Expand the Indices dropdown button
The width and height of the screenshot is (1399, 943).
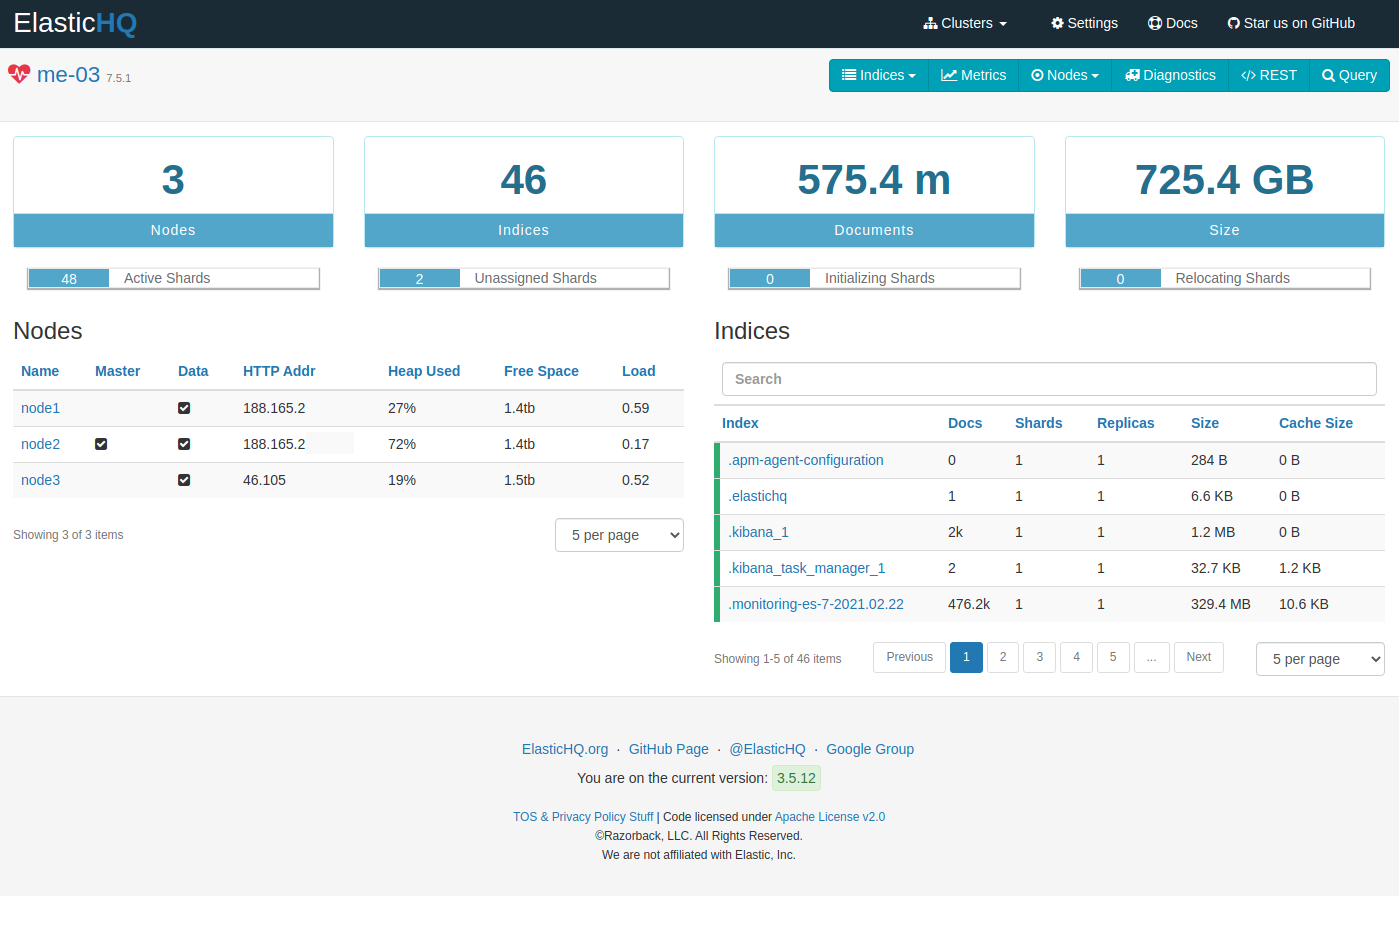tap(879, 75)
